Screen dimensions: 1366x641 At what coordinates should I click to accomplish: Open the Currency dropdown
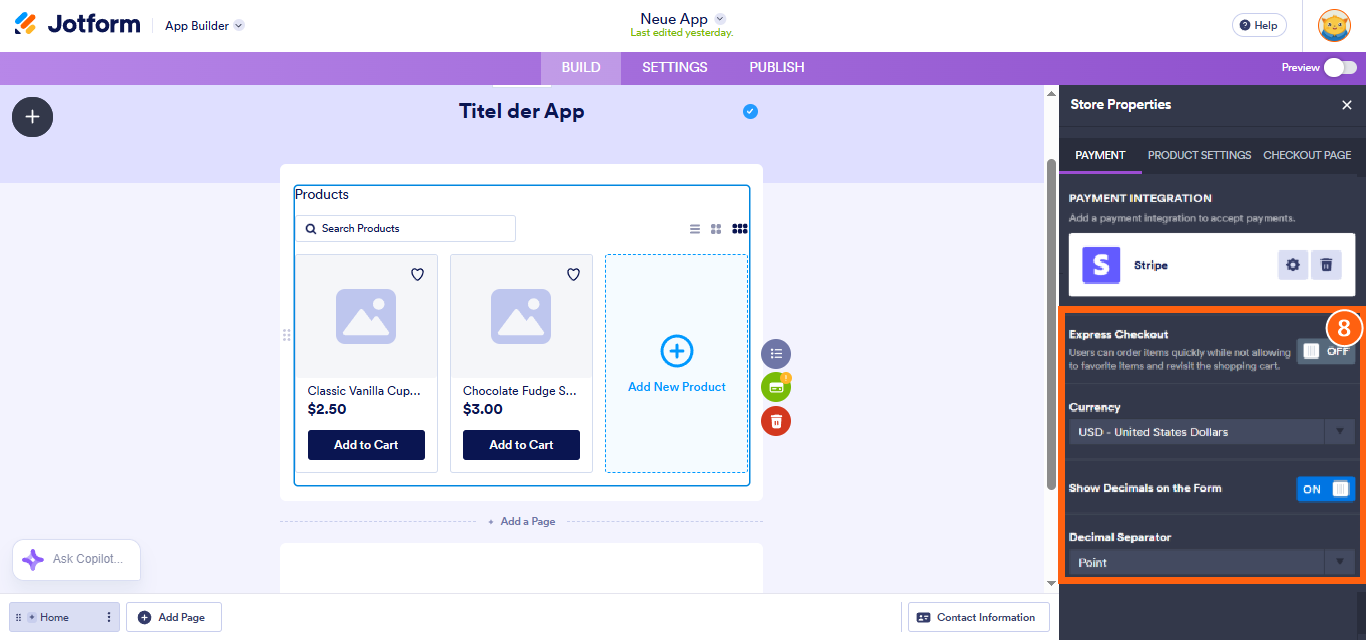(x=1211, y=432)
